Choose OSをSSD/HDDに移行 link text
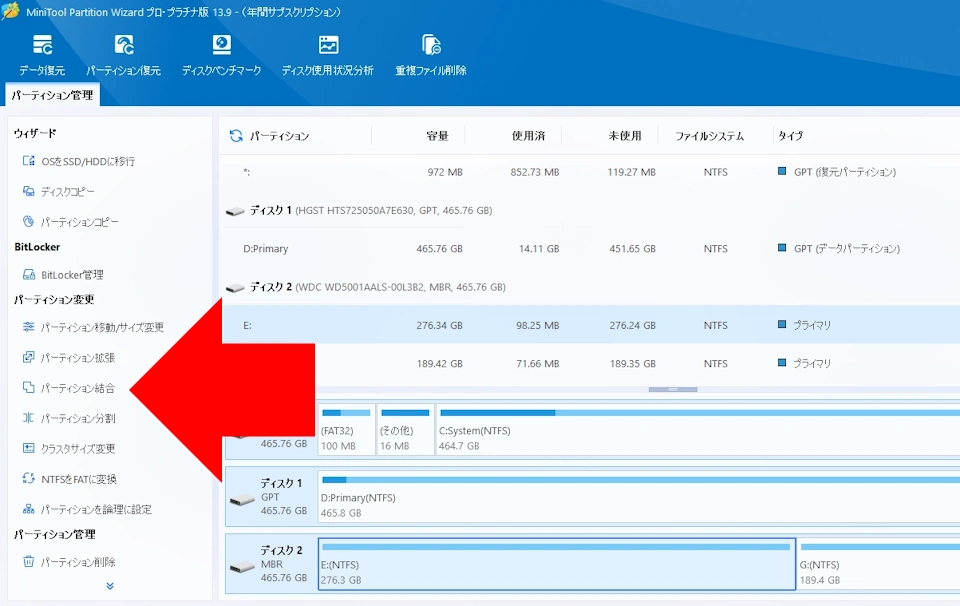The height and width of the screenshot is (606, 960). coord(88,162)
